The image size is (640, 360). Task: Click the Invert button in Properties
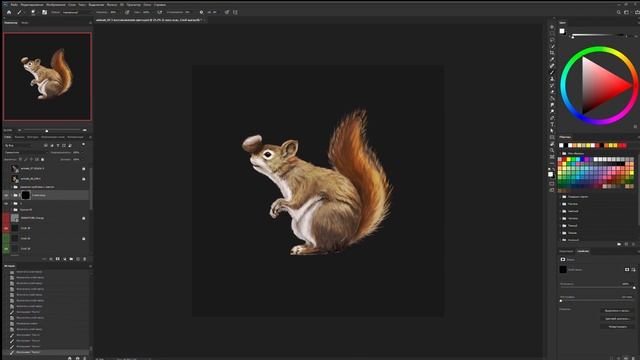click(617, 327)
